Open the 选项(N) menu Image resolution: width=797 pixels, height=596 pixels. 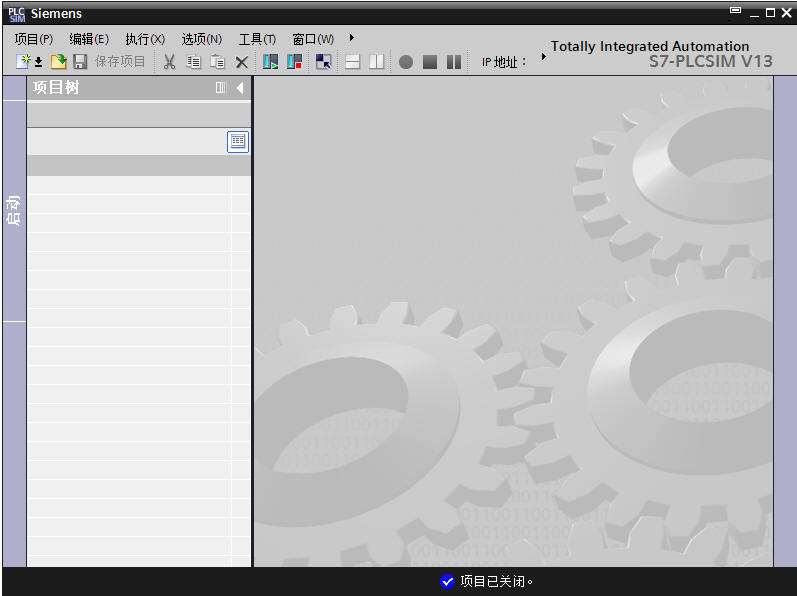point(201,39)
